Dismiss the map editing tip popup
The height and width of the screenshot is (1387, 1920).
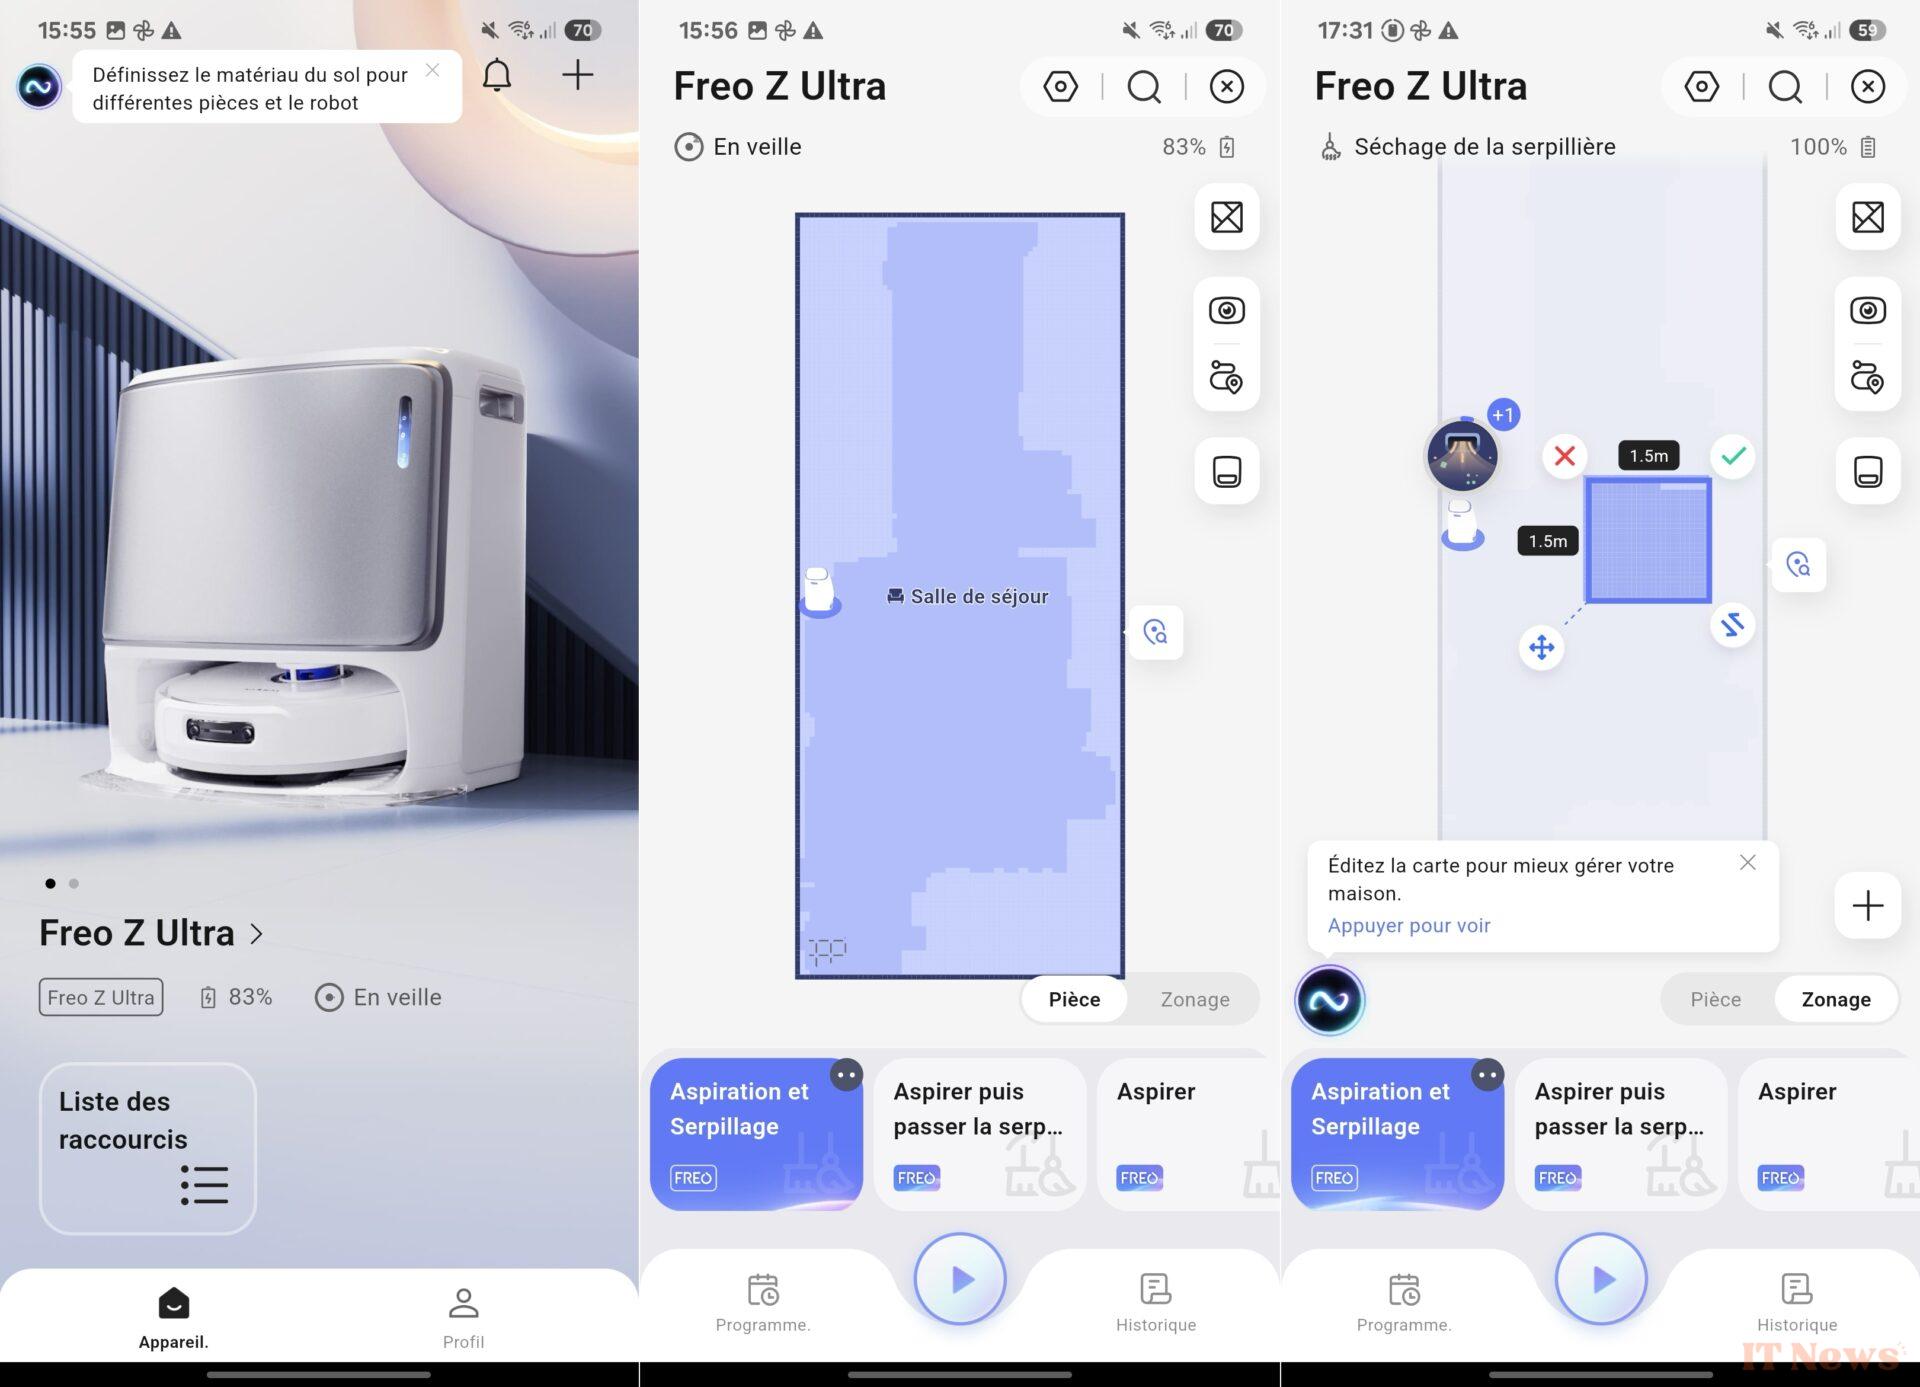point(1747,862)
